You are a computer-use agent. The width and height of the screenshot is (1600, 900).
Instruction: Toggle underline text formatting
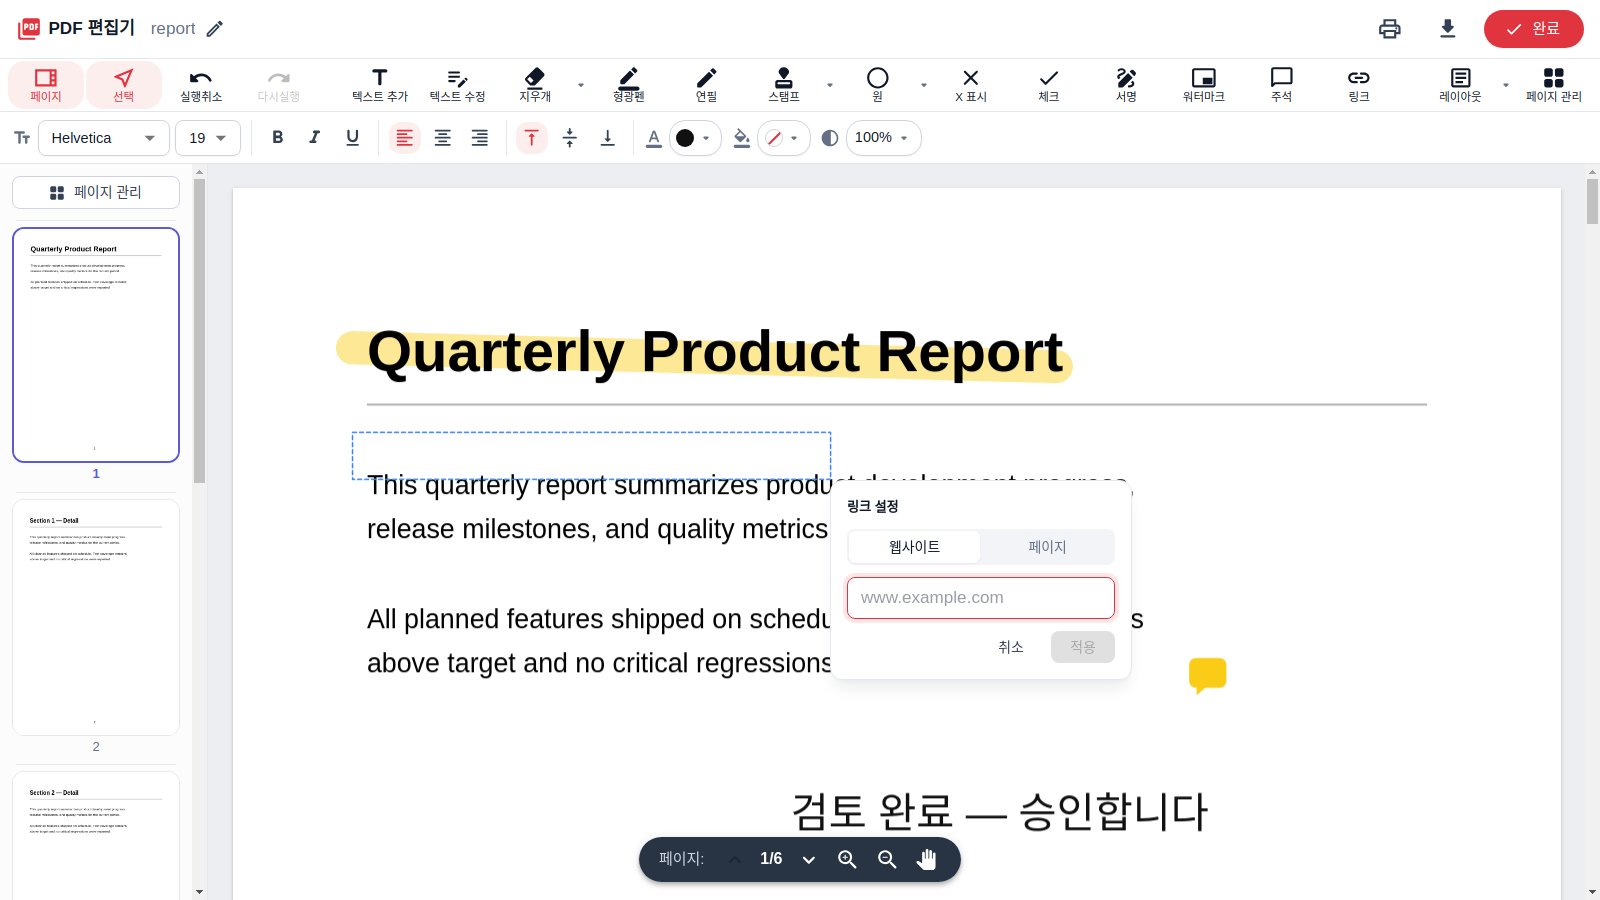click(352, 138)
